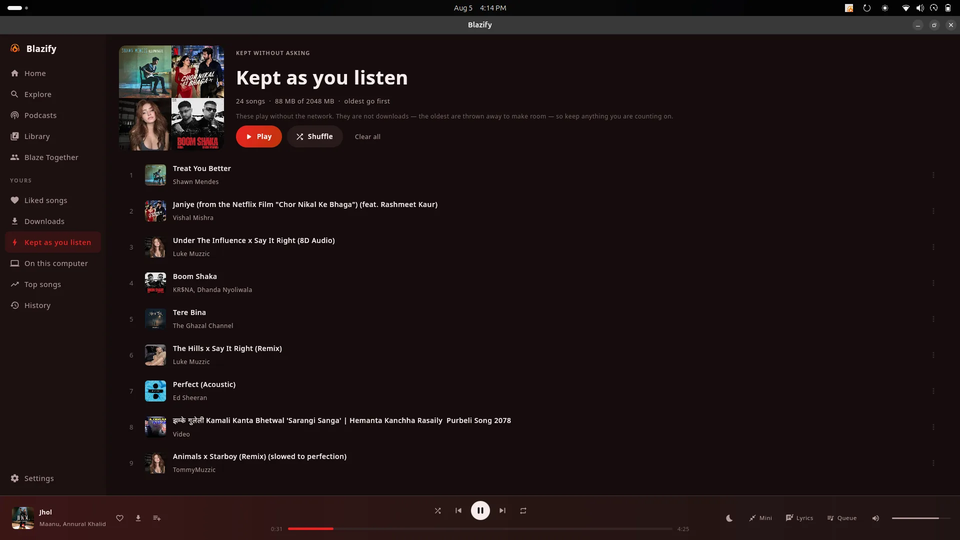Open more options for Janiye track
Image resolution: width=960 pixels, height=540 pixels.
tap(933, 211)
